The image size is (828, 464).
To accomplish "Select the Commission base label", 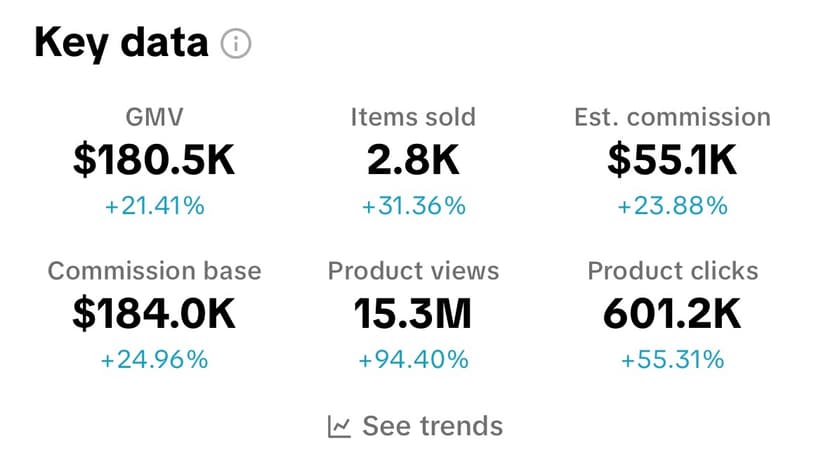I will (154, 271).
